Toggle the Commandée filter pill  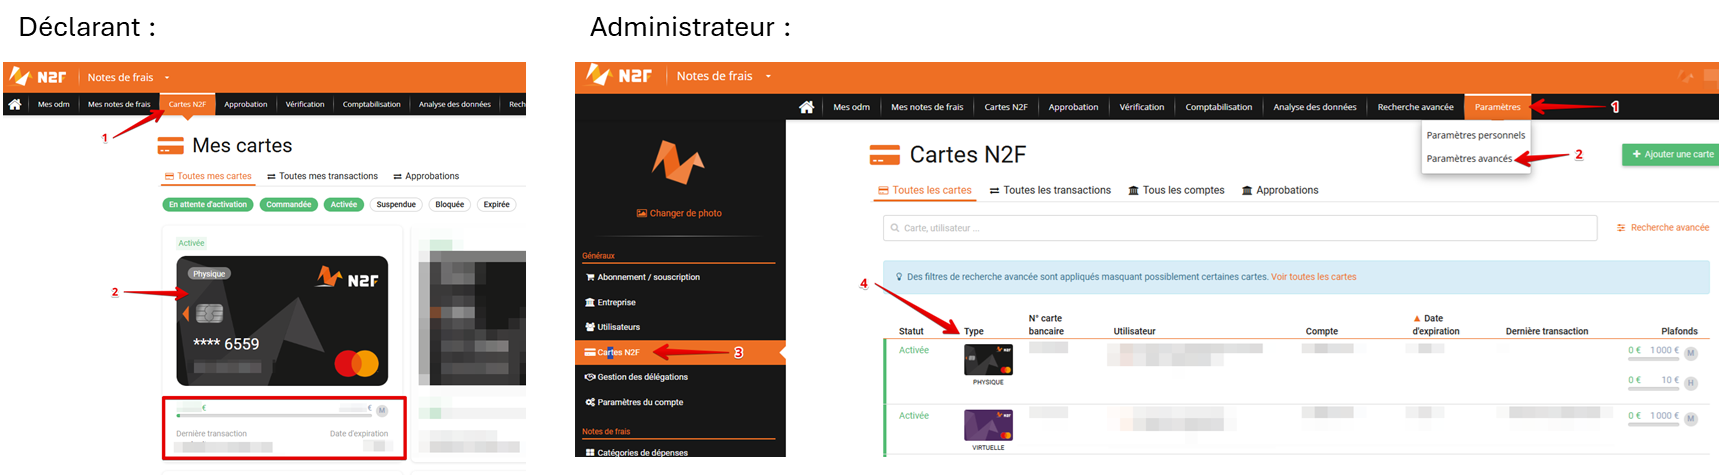289,204
